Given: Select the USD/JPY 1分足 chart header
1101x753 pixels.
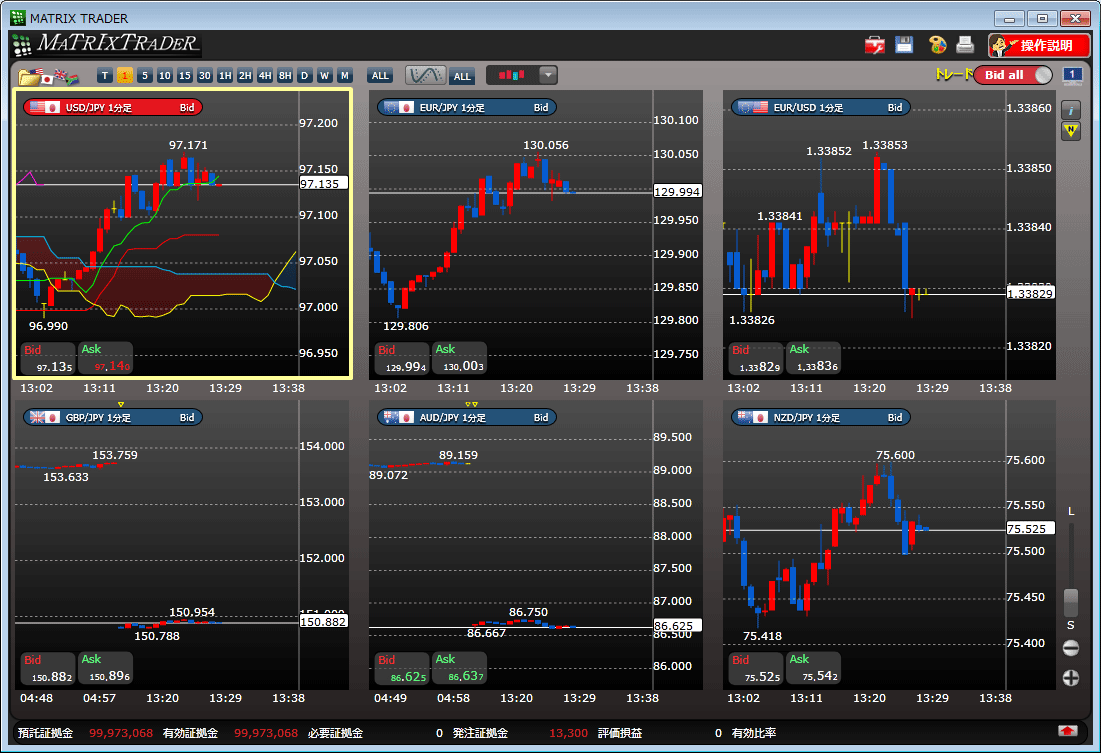Looking at the screenshot, I should (113, 107).
